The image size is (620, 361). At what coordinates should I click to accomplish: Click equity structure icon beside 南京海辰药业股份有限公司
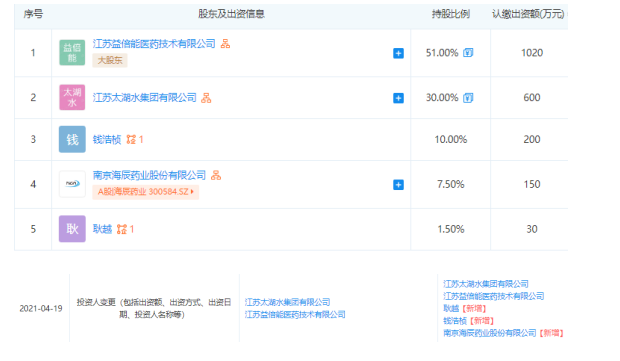(216, 175)
